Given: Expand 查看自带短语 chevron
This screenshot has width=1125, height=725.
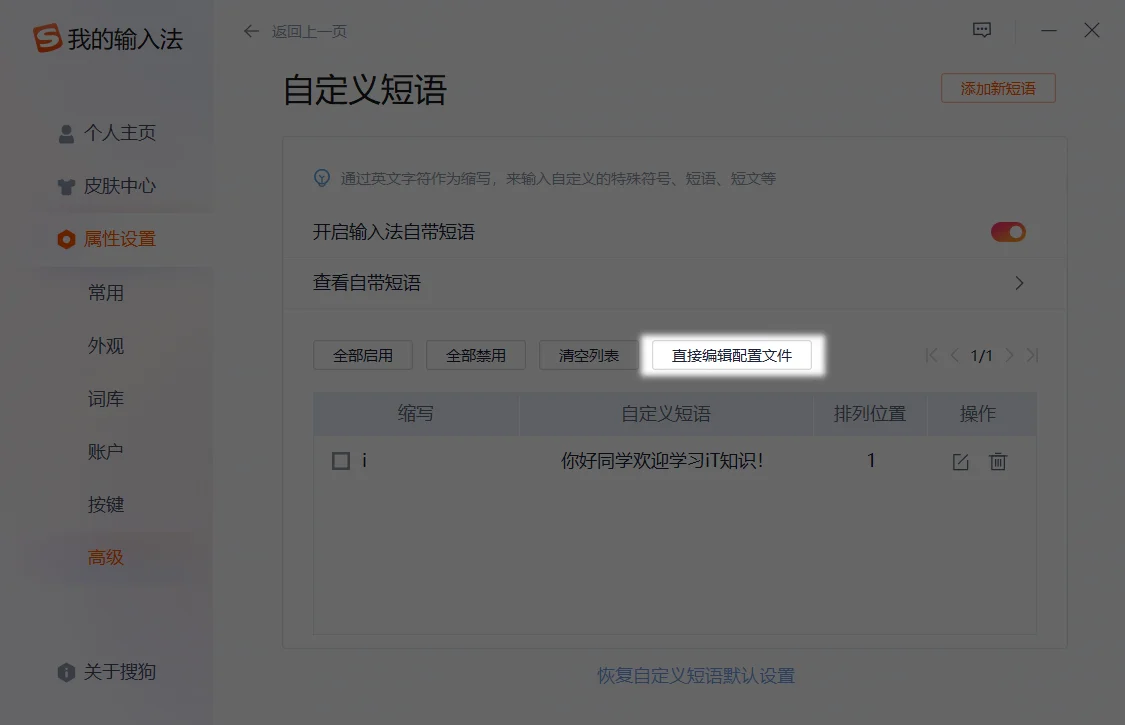Looking at the screenshot, I should [1019, 283].
